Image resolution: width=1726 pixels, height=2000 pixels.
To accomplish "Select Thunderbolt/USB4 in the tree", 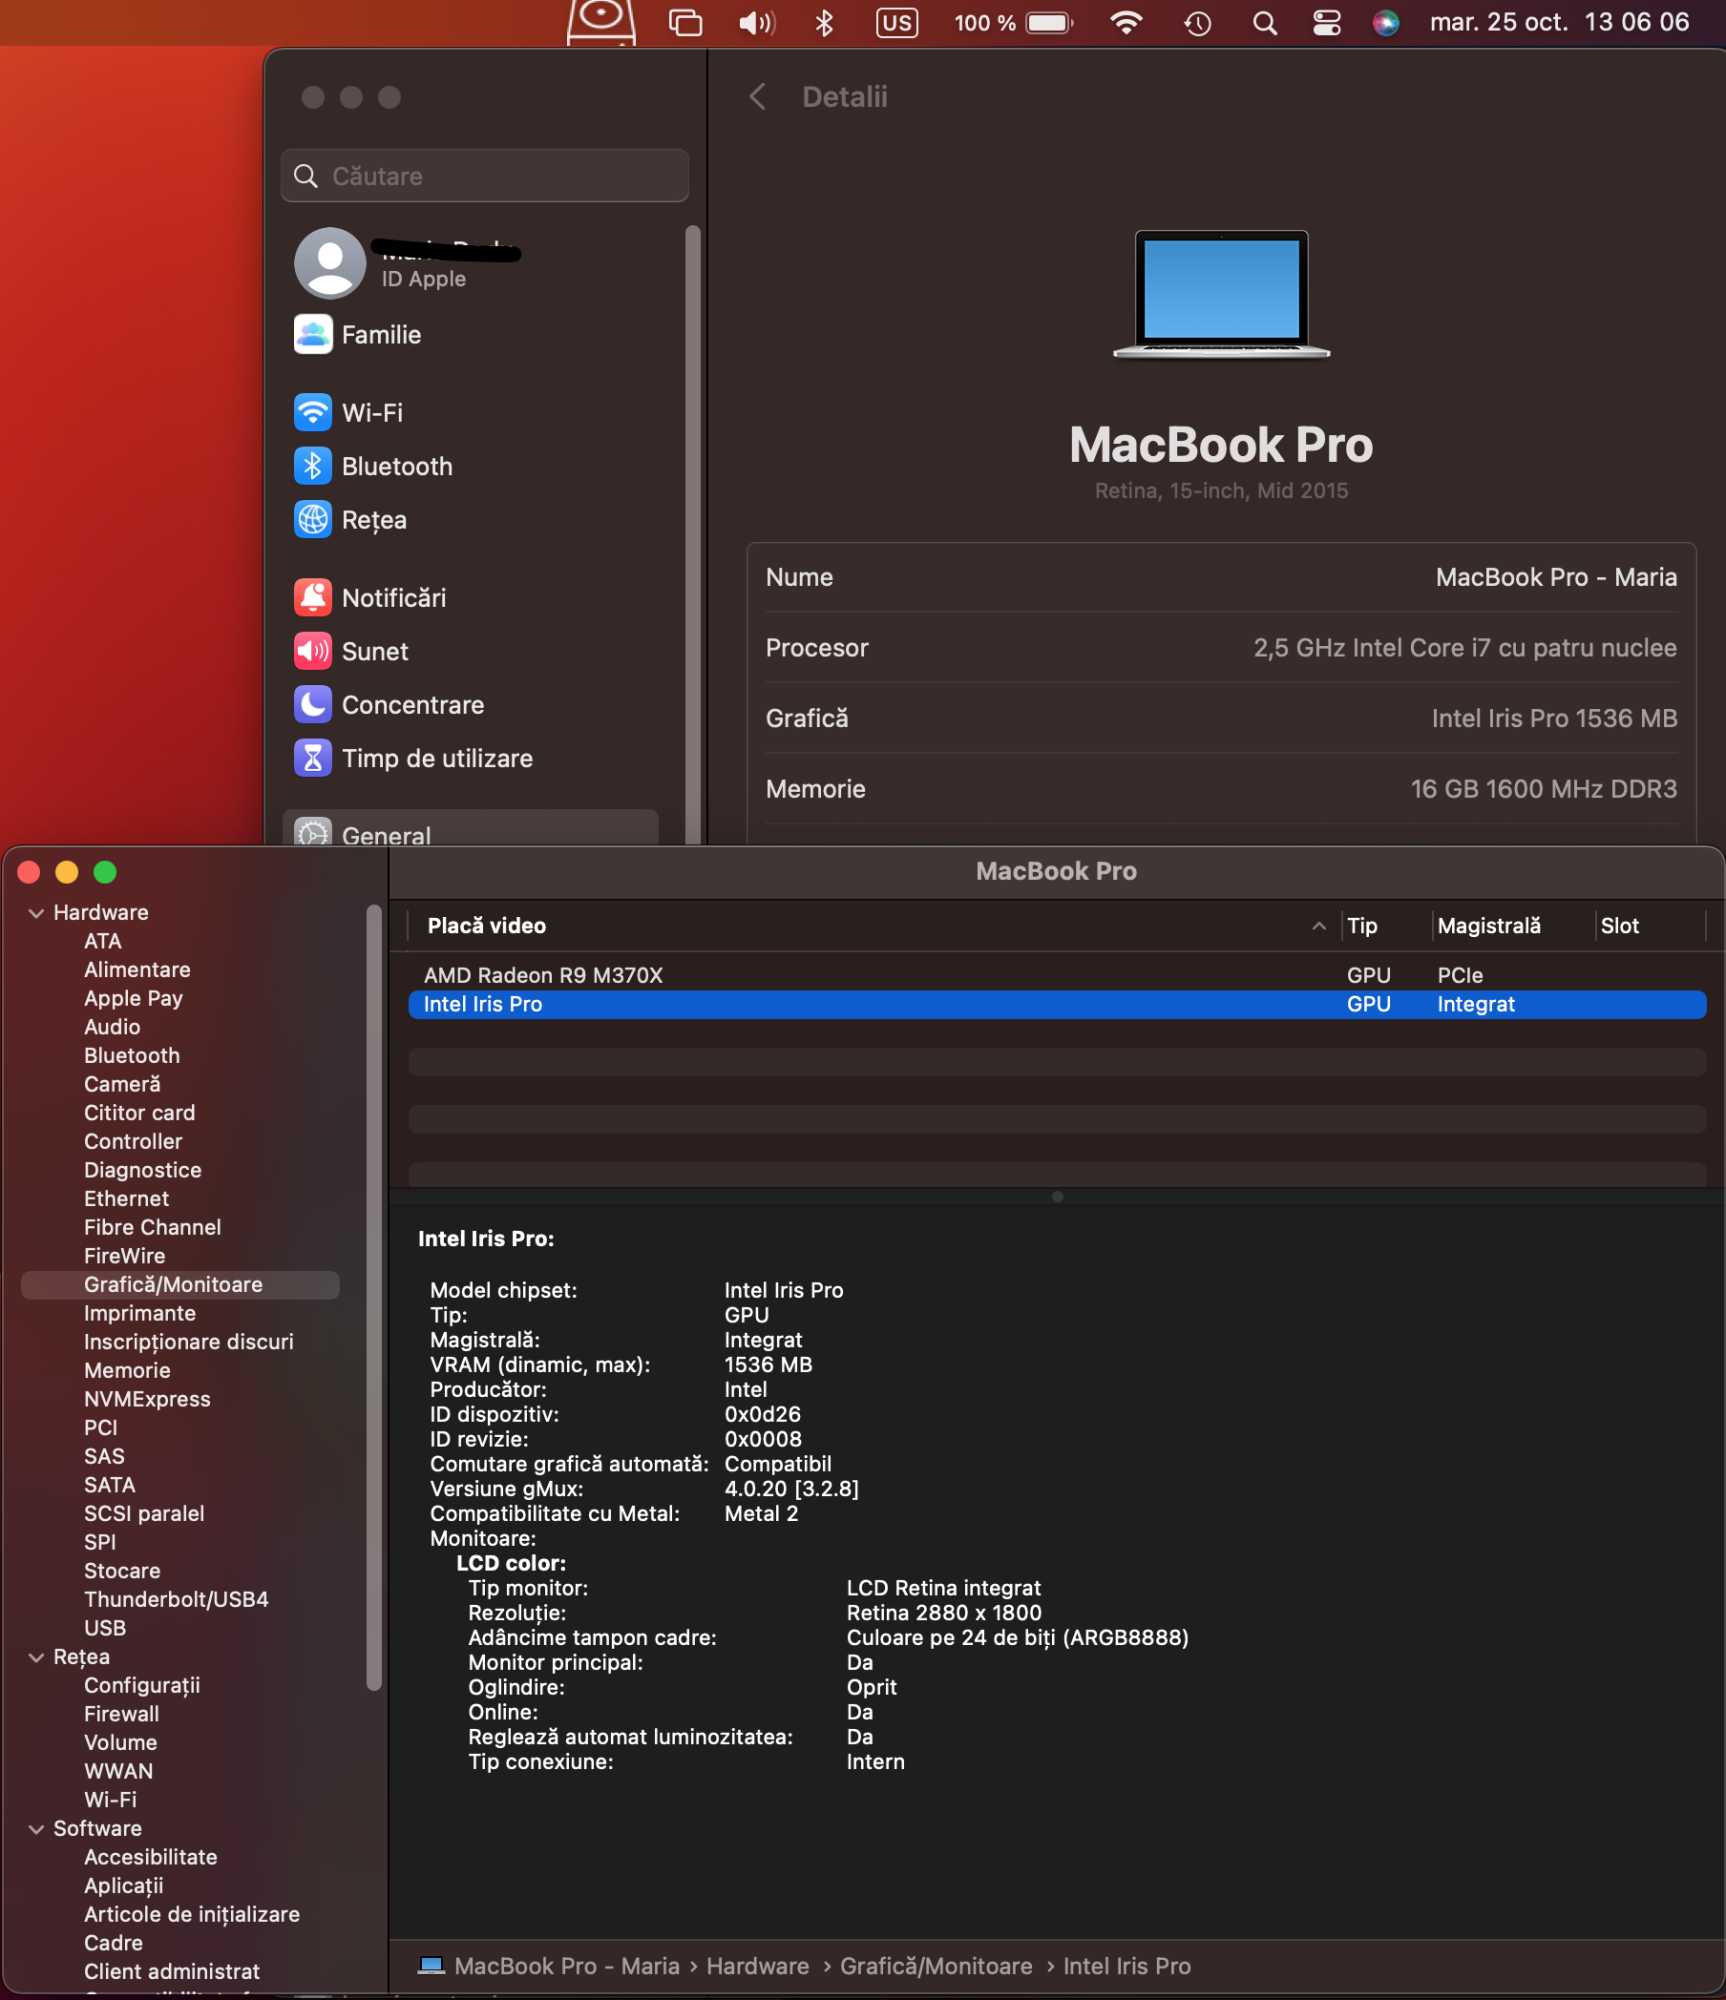I will pos(176,1599).
